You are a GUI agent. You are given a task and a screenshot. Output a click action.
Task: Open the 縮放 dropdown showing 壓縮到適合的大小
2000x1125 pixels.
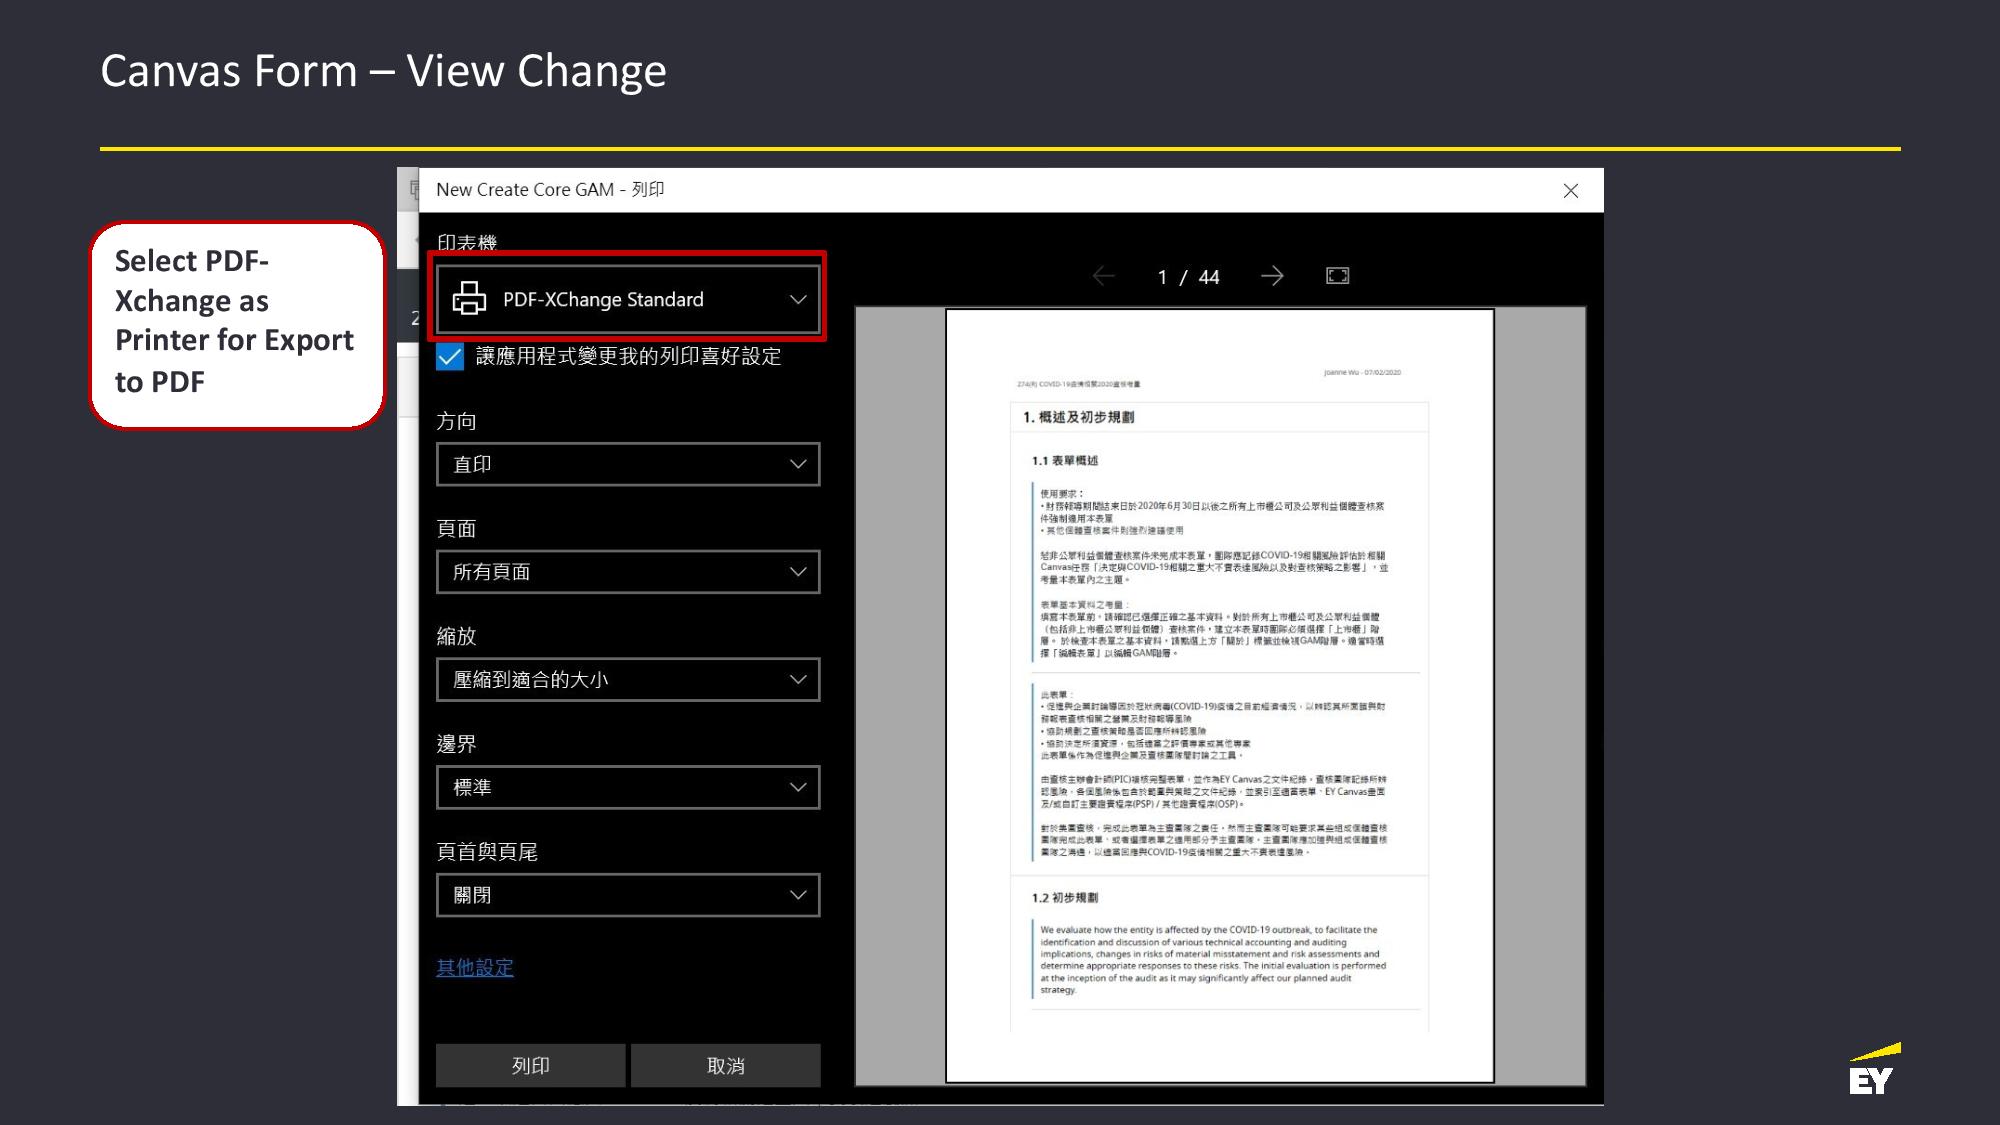click(628, 680)
